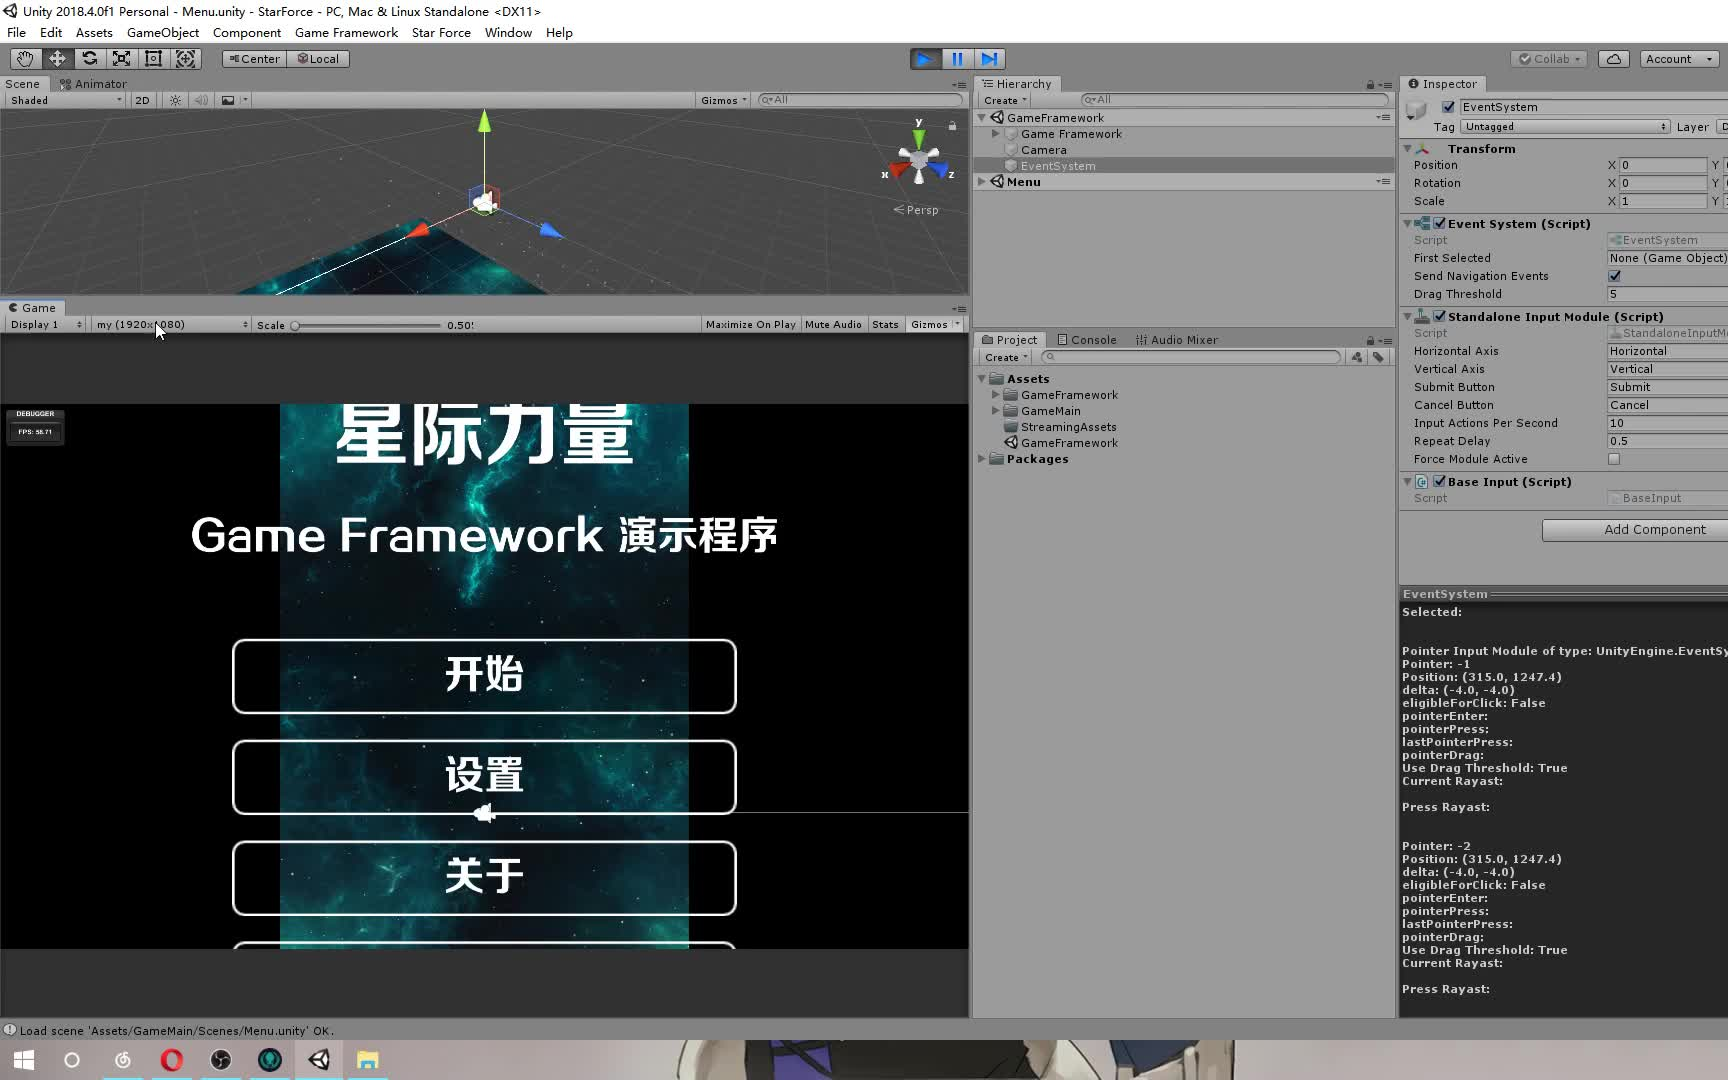Pause the game with the pause button
1728x1080 pixels.
[957, 59]
